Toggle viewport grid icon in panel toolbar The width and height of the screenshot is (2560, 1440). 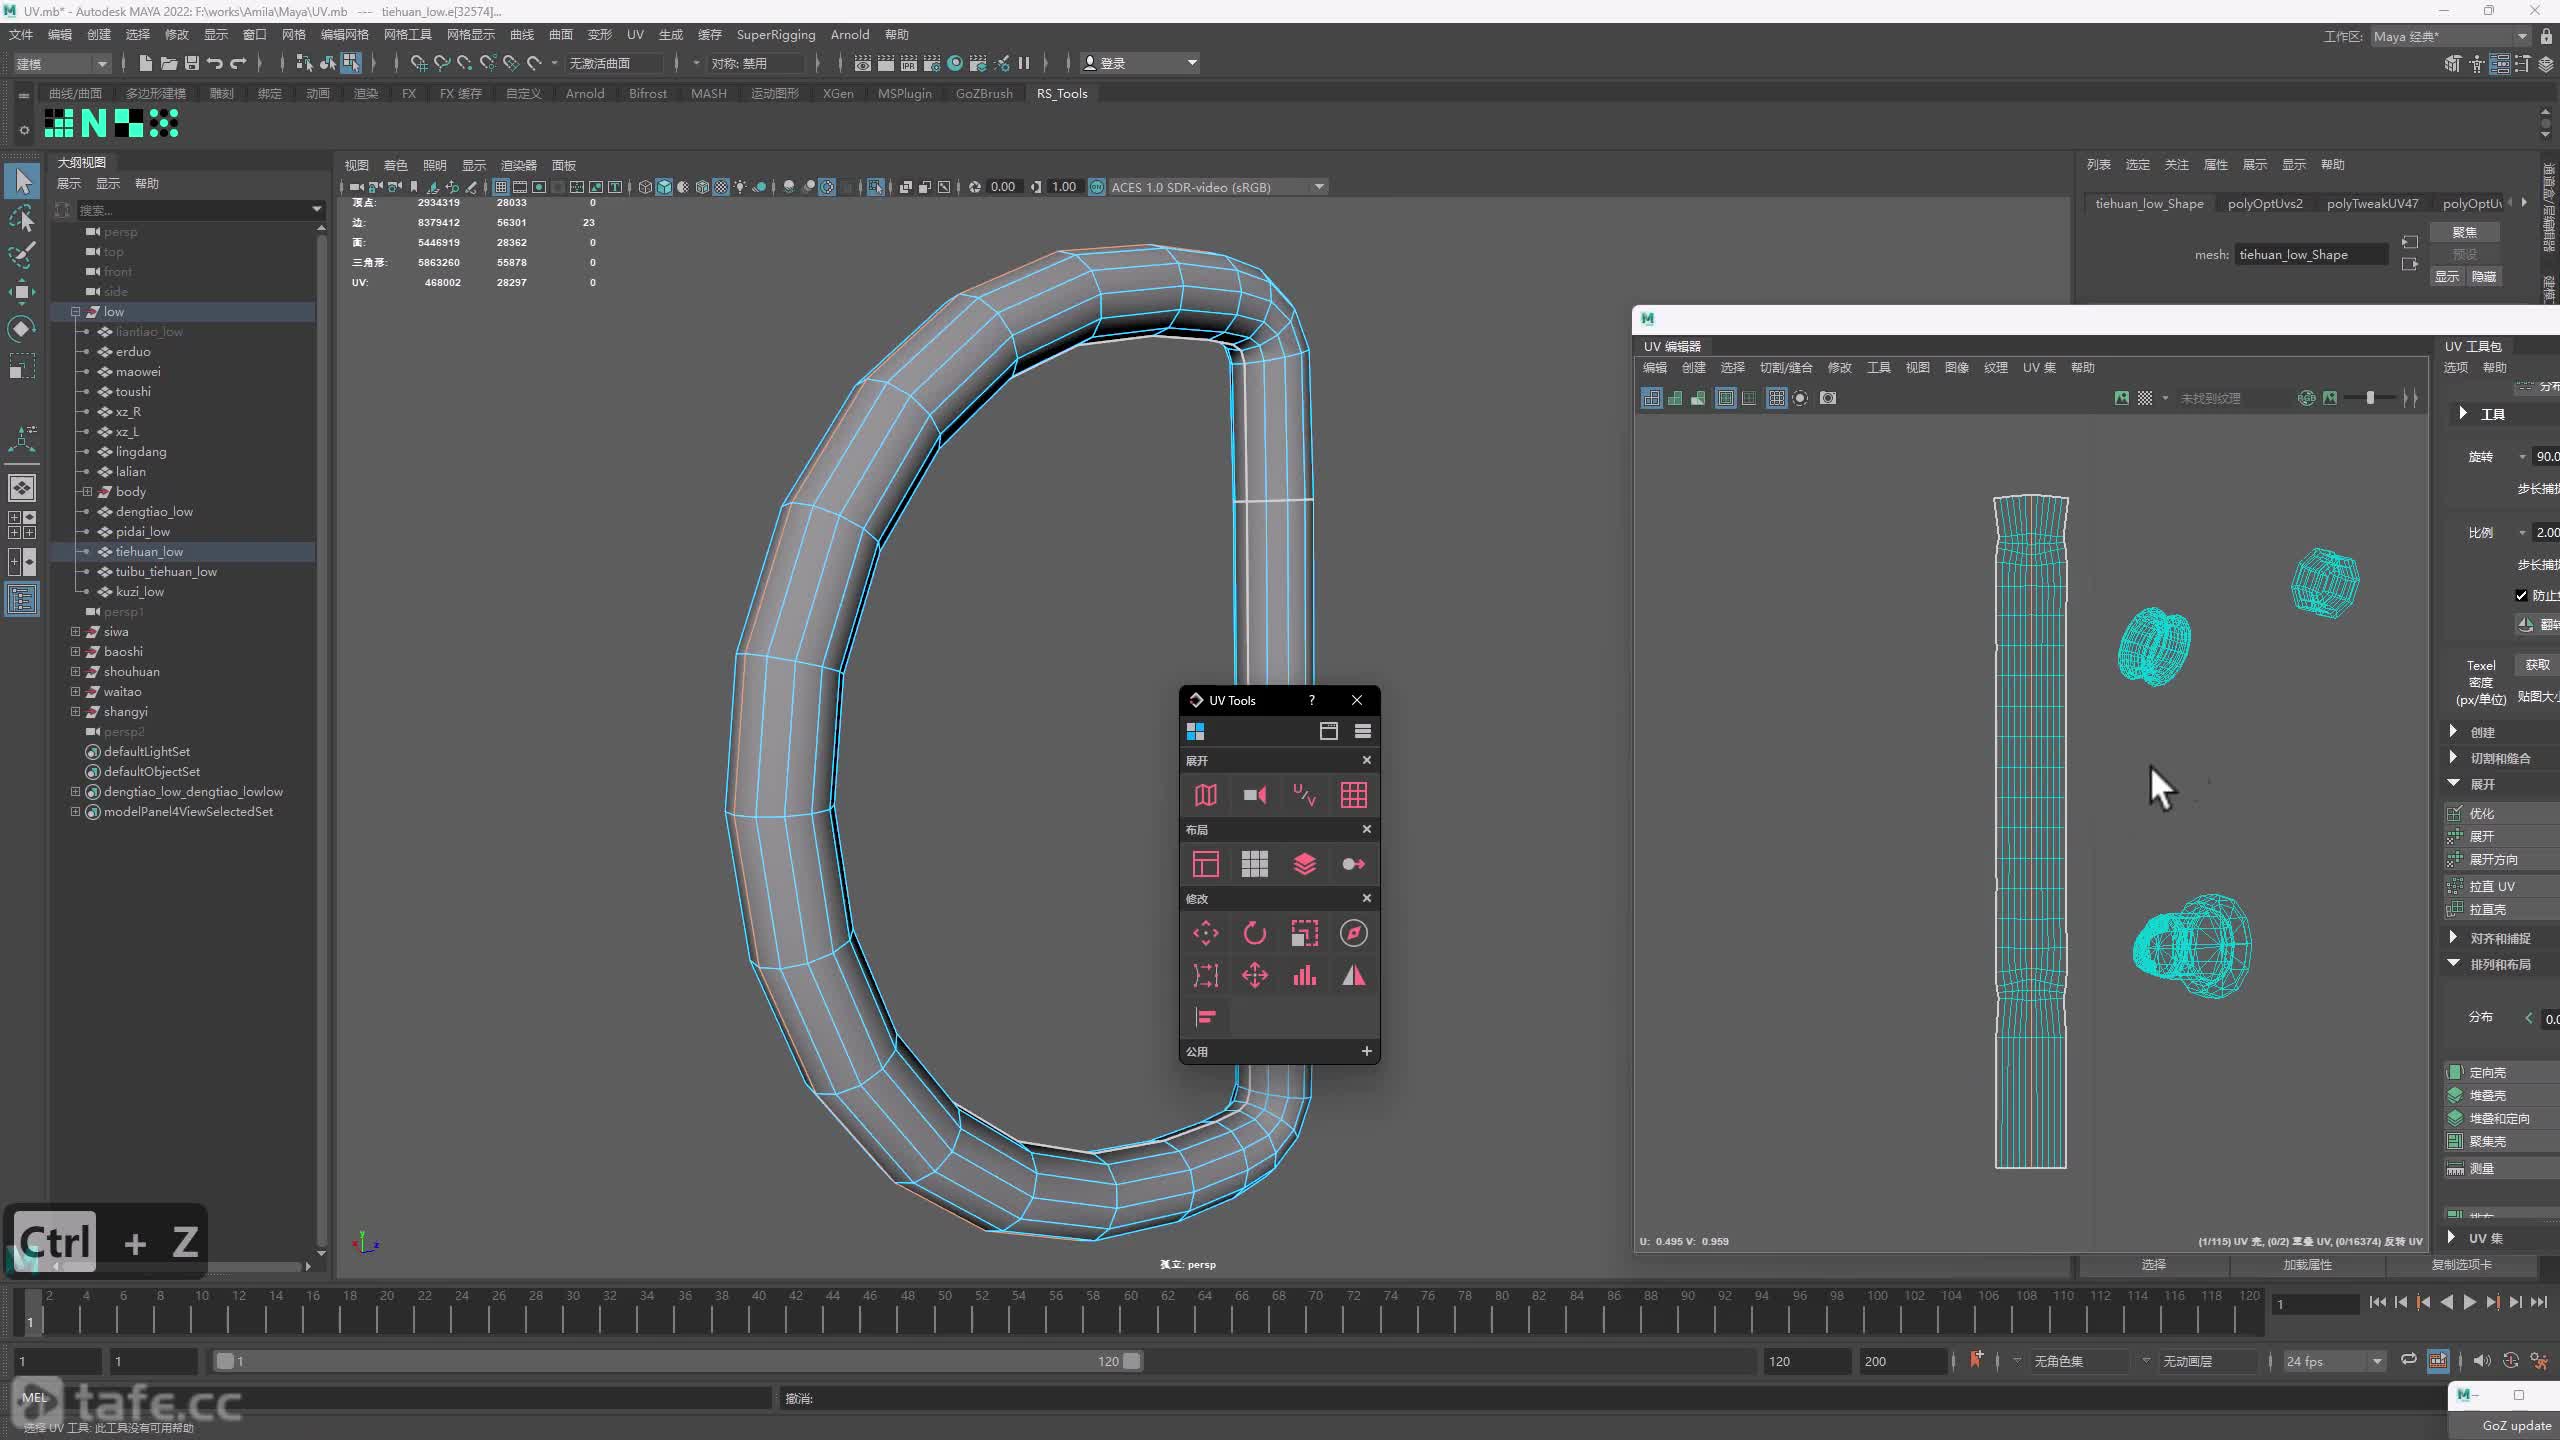tap(501, 187)
